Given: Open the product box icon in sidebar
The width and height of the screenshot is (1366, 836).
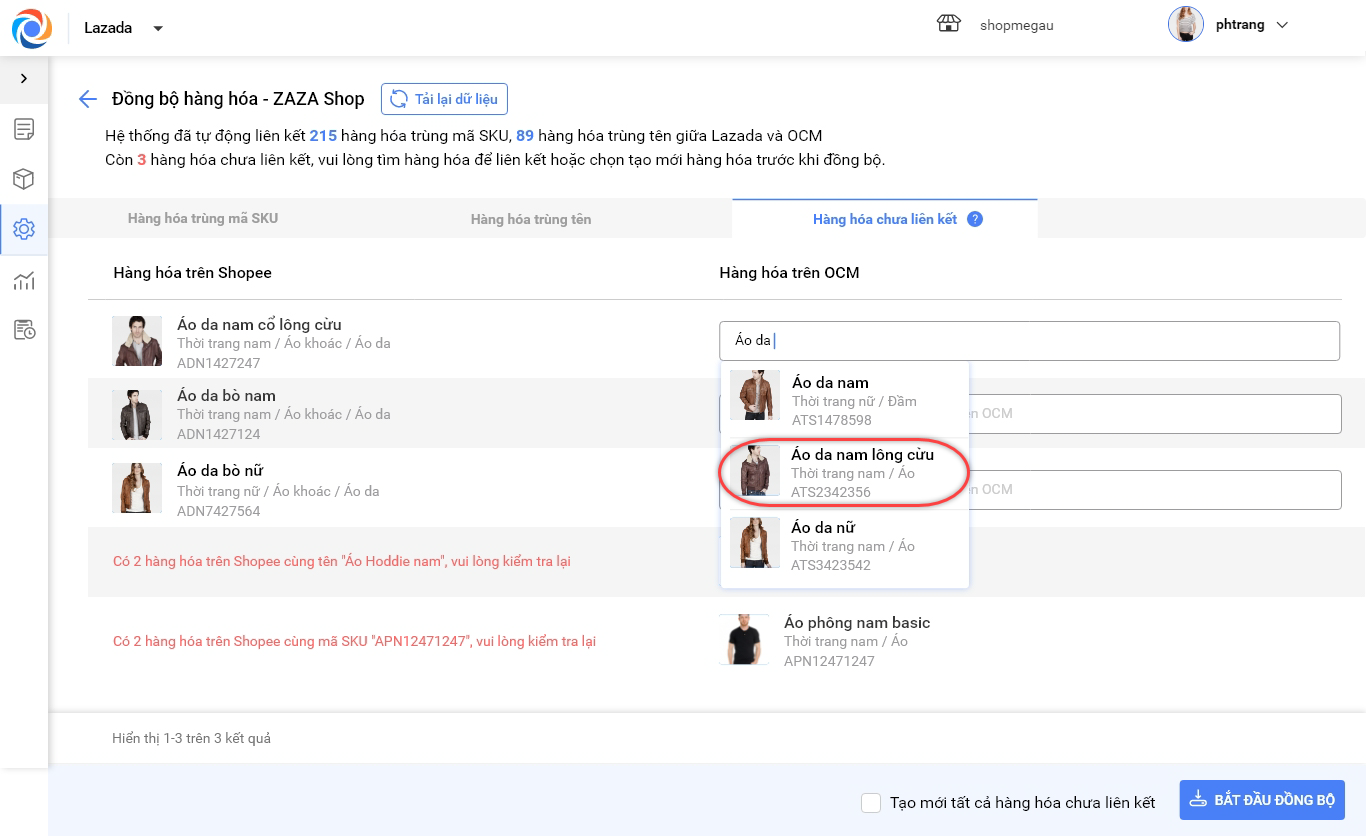Looking at the screenshot, I should [x=24, y=179].
